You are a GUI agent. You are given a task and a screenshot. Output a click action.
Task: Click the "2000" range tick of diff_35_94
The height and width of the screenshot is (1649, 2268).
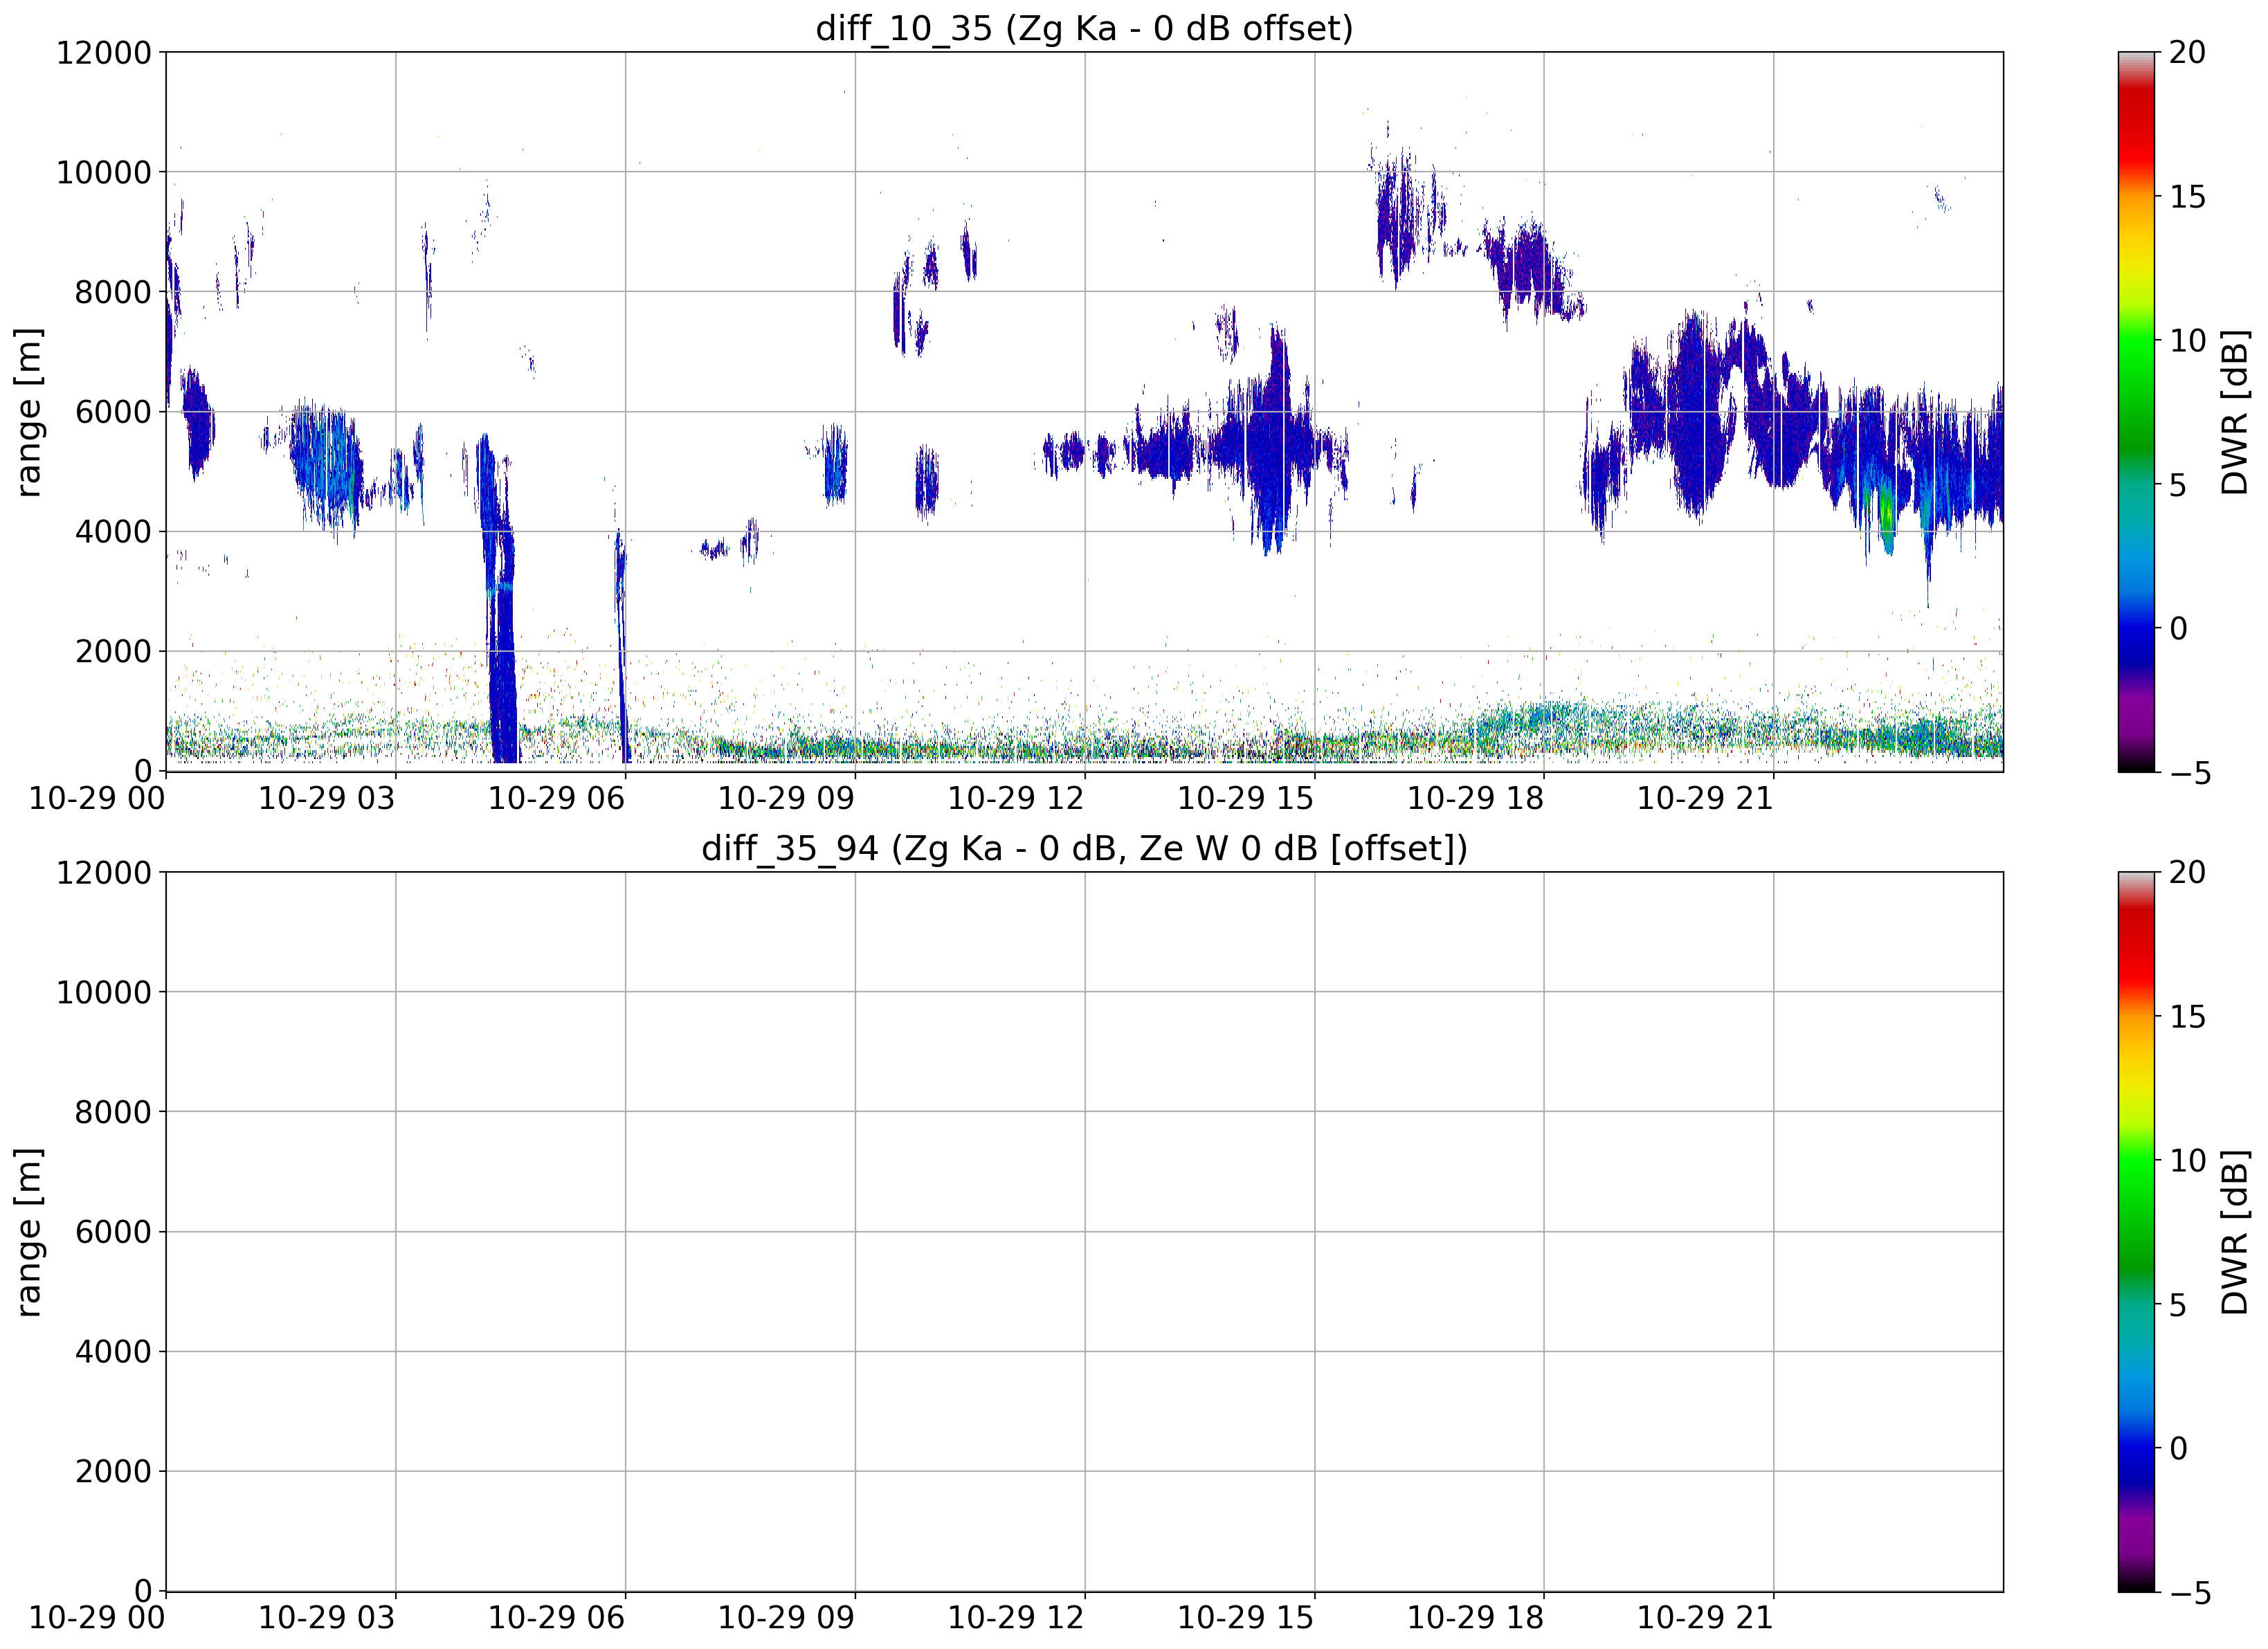click(113, 1471)
